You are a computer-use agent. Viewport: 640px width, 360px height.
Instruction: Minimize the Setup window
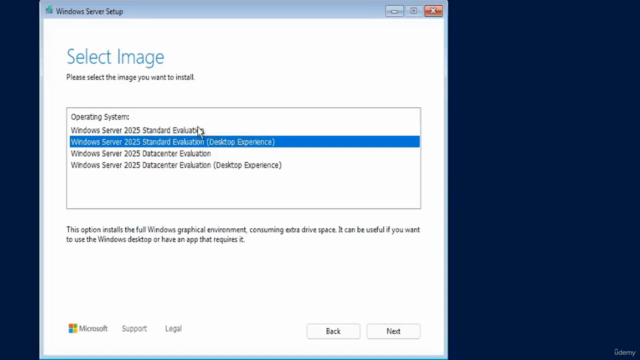pyautogui.click(x=394, y=11)
